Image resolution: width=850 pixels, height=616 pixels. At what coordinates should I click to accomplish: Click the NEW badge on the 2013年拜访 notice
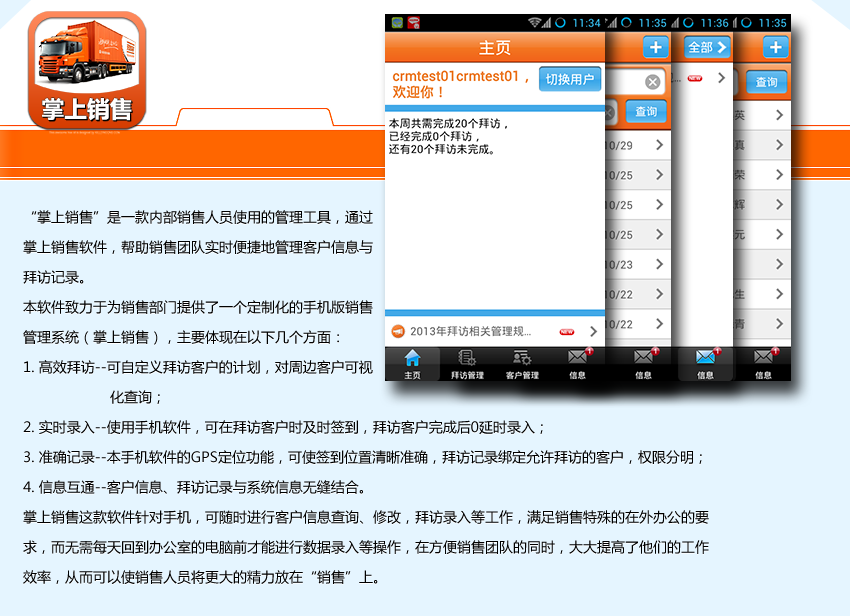pyautogui.click(x=566, y=332)
